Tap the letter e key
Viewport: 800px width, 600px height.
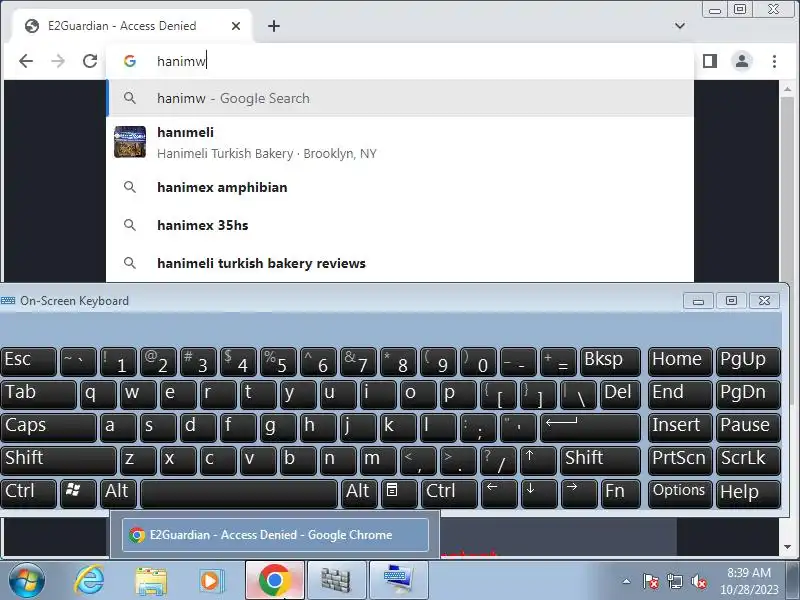[178, 394]
